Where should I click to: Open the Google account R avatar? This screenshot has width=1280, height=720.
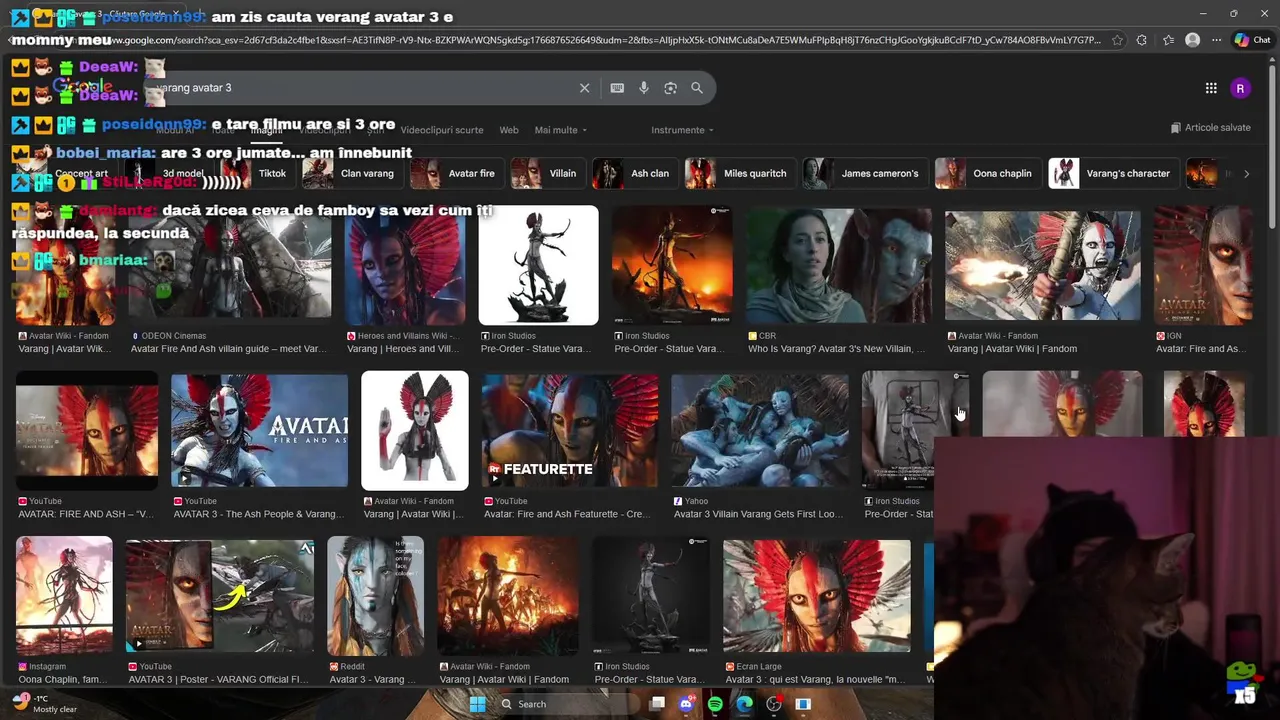[x=1240, y=88]
